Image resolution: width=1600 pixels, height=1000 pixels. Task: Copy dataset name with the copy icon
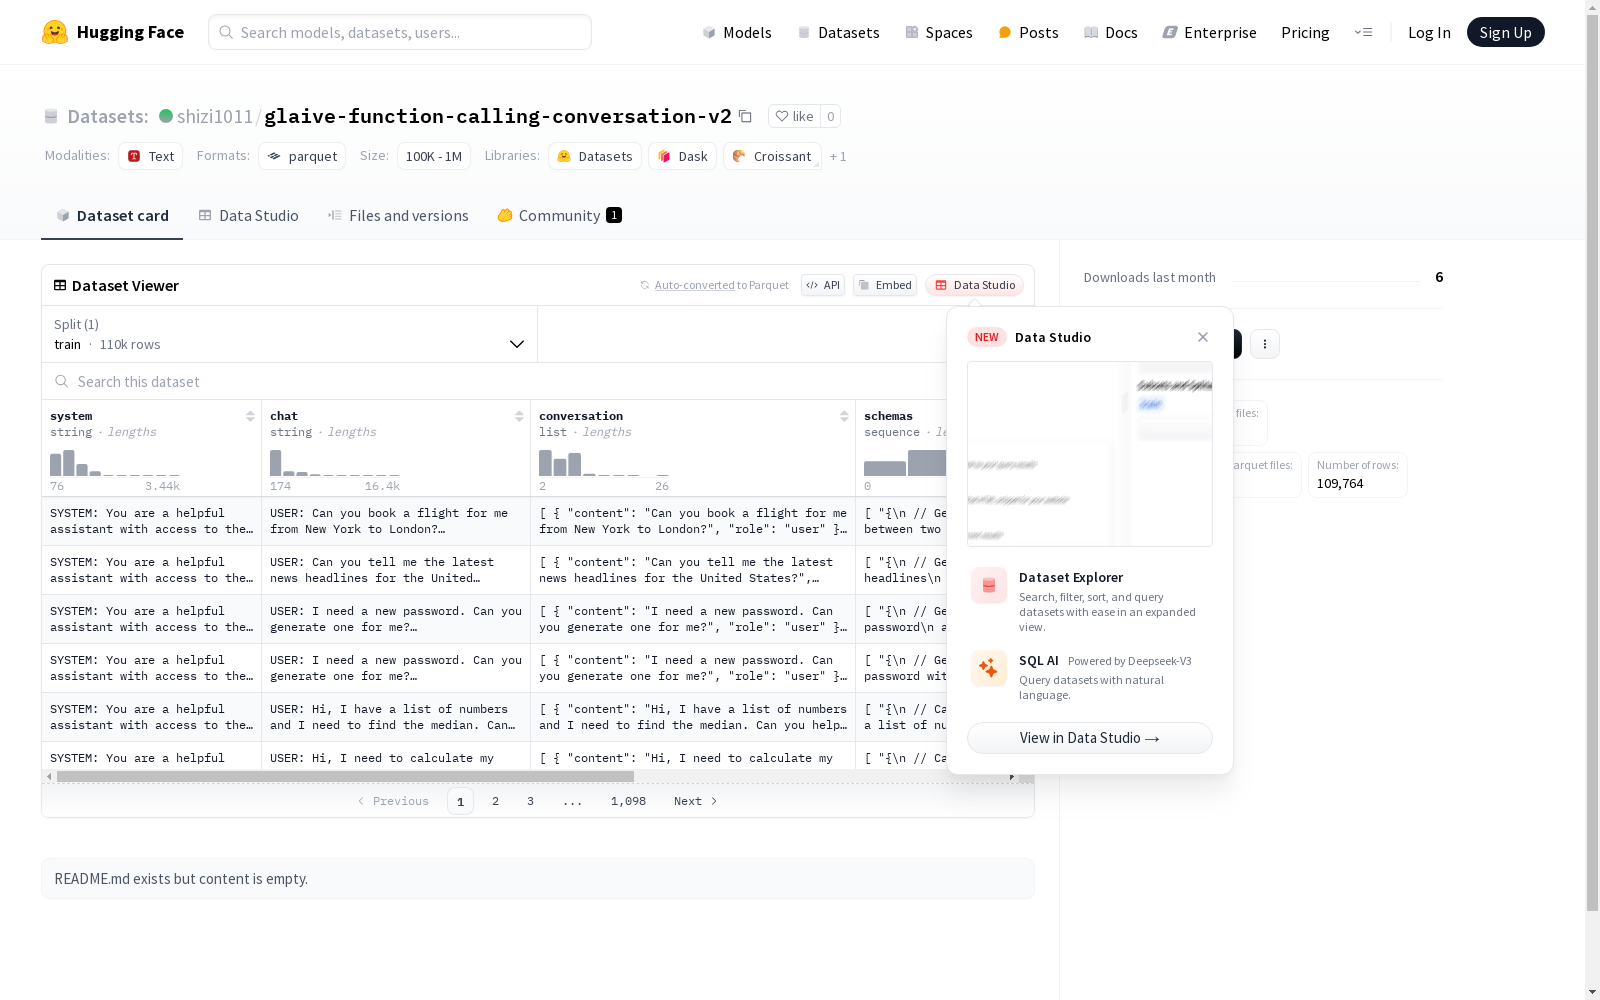[745, 116]
